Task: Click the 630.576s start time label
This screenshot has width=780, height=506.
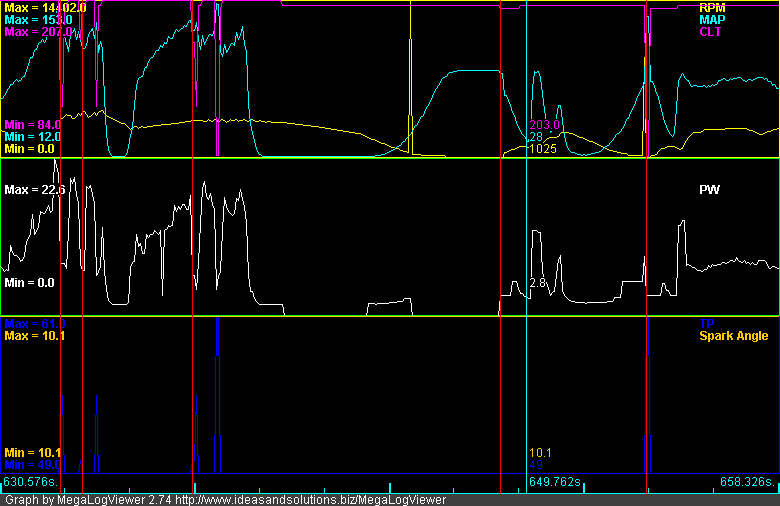Action: (30, 482)
